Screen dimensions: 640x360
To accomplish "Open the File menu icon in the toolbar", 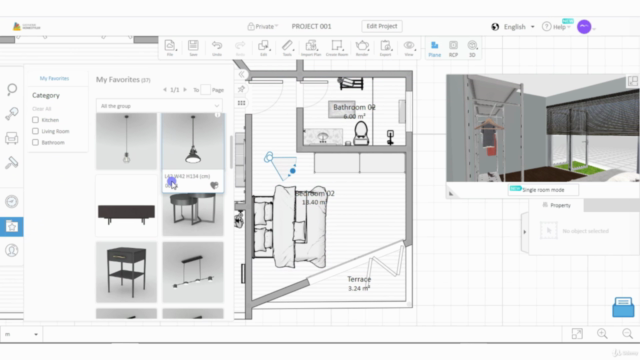I will pyautogui.click(x=170, y=48).
